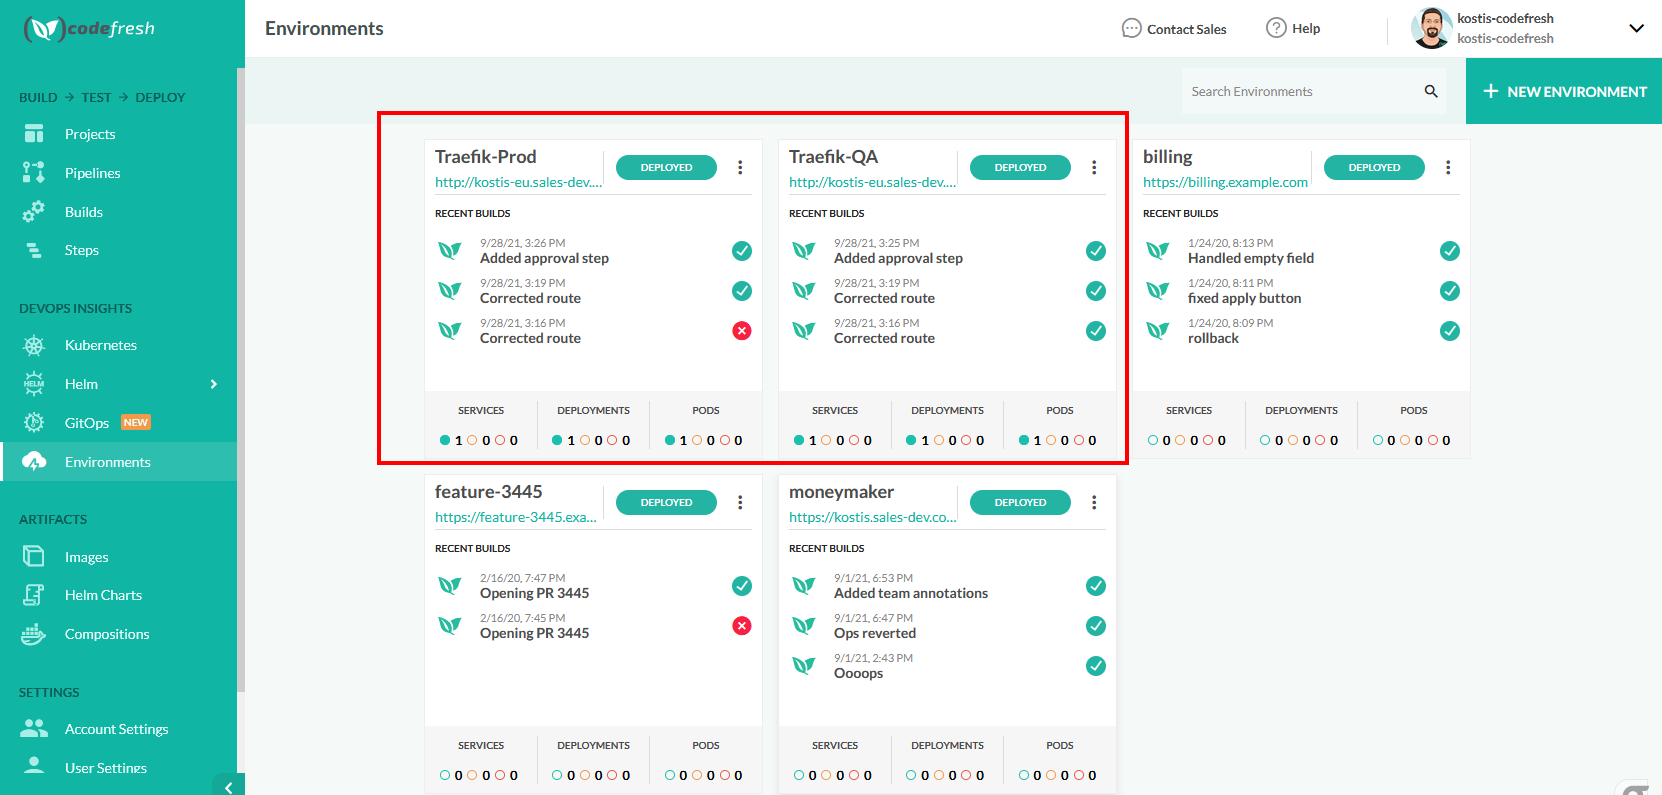Click moneymaker DEPLOYED status button

coord(1020,502)
